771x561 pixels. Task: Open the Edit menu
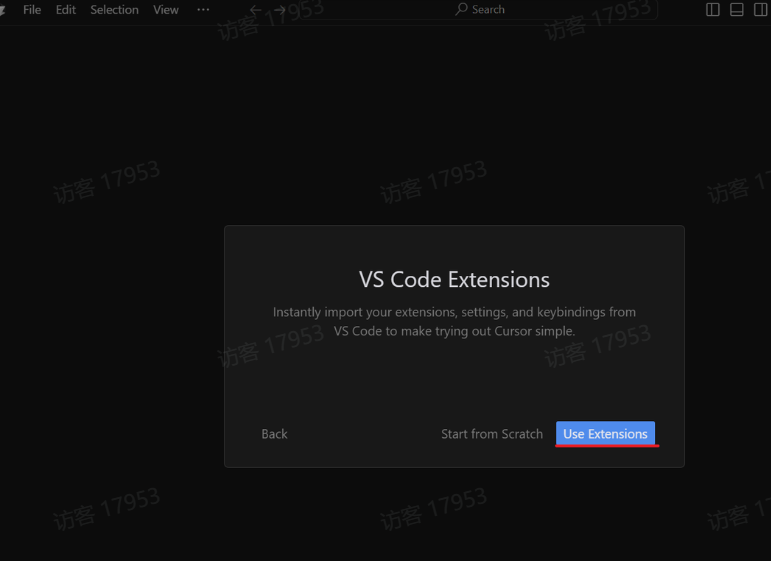click(66, 10)
